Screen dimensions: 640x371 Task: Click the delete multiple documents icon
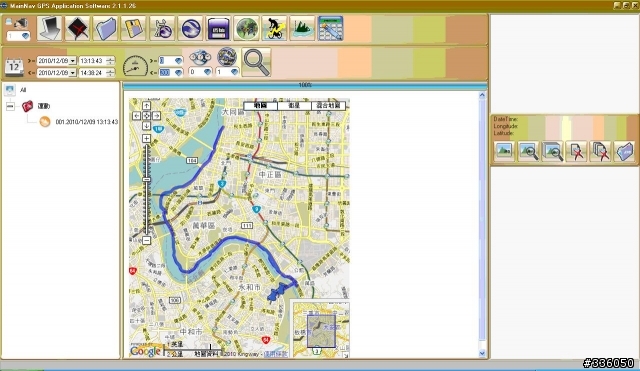tap(600, 151)
